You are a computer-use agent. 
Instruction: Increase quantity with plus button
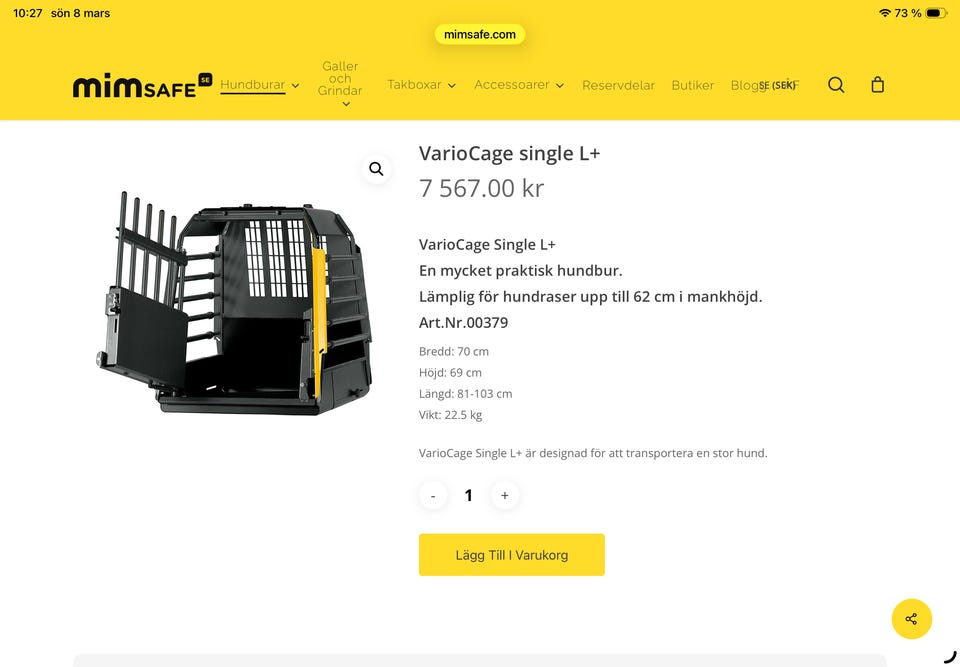click(x=504, y=495)
